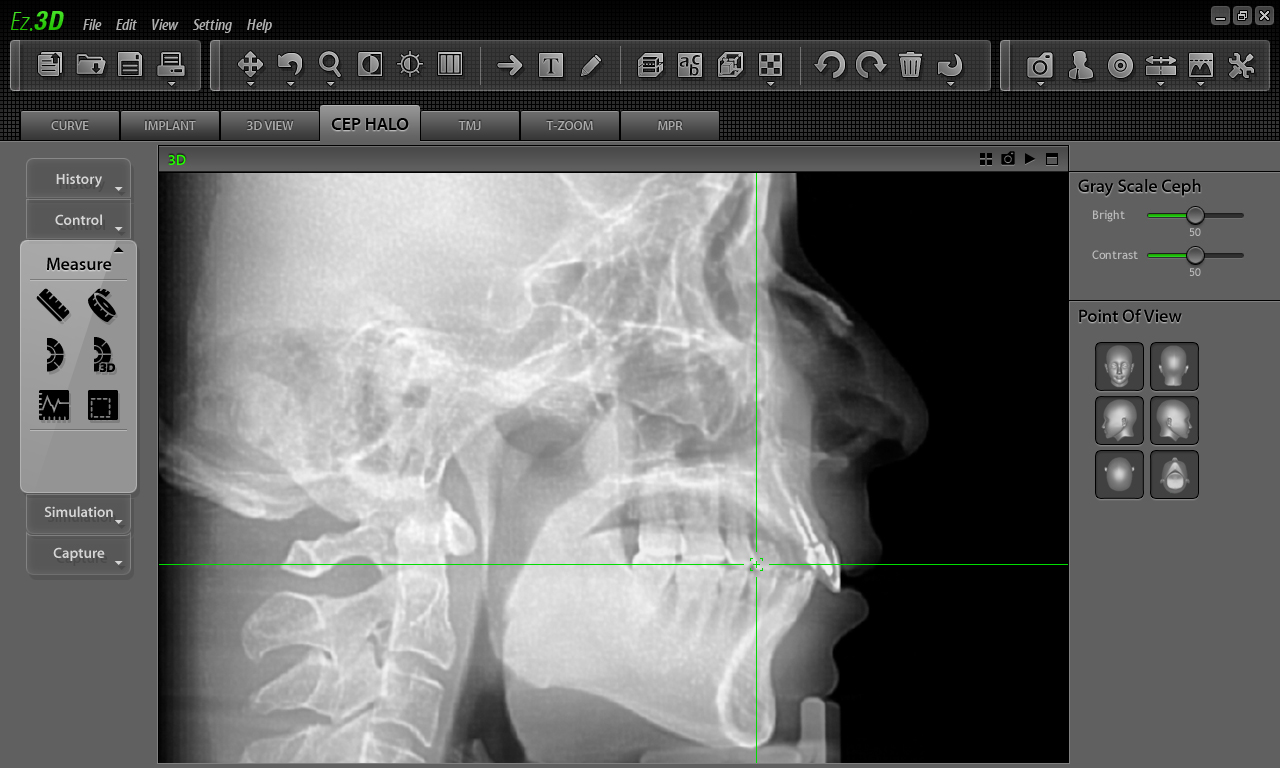Open the Help menu
This screenshot has width=1280, height=768.
click(259, 25)
